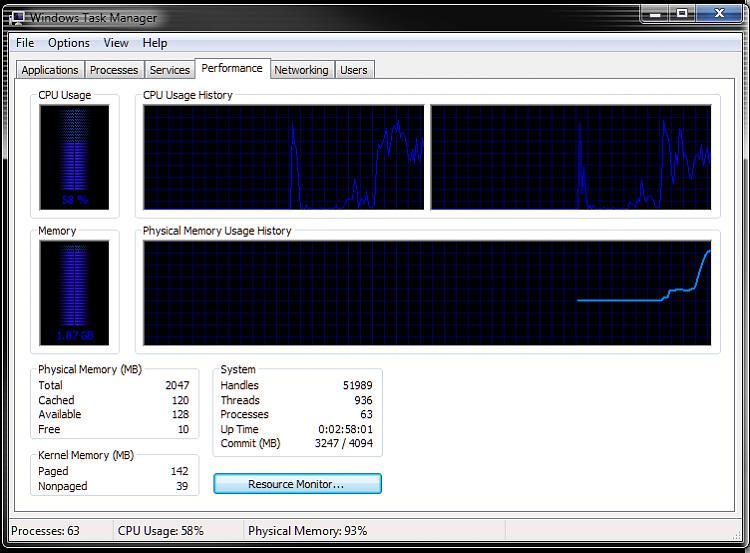Open the Options menu
The height and width of the screenshot is (553, 750).
click(68, 43)
